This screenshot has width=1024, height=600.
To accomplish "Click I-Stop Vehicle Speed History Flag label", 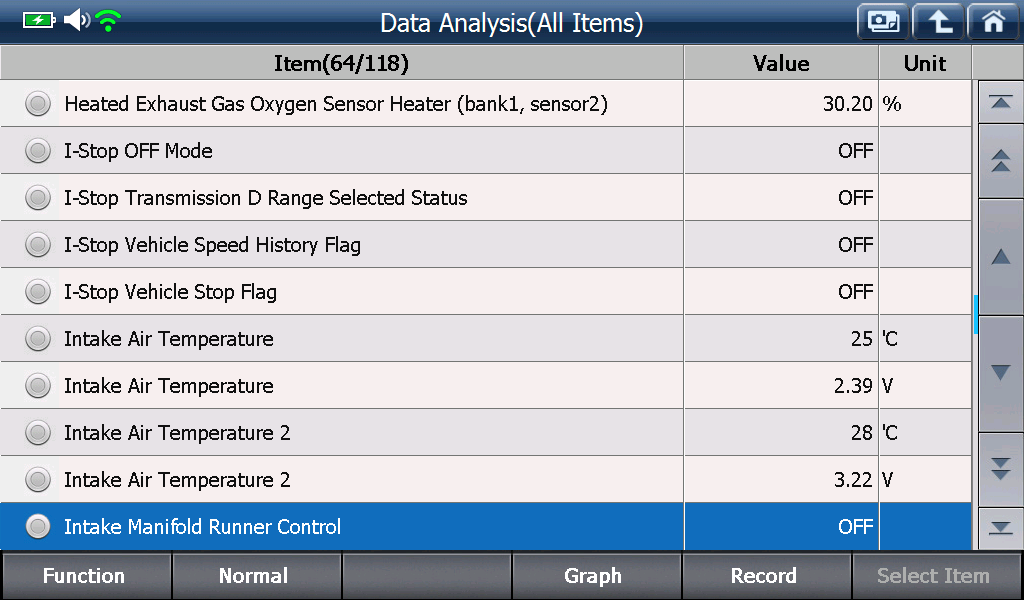I will tap(212, 245).
